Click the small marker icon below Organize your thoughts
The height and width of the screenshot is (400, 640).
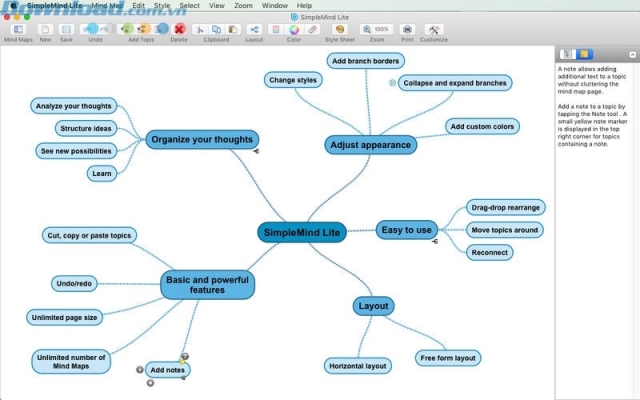pyautogui.click(x=256, y=151)
